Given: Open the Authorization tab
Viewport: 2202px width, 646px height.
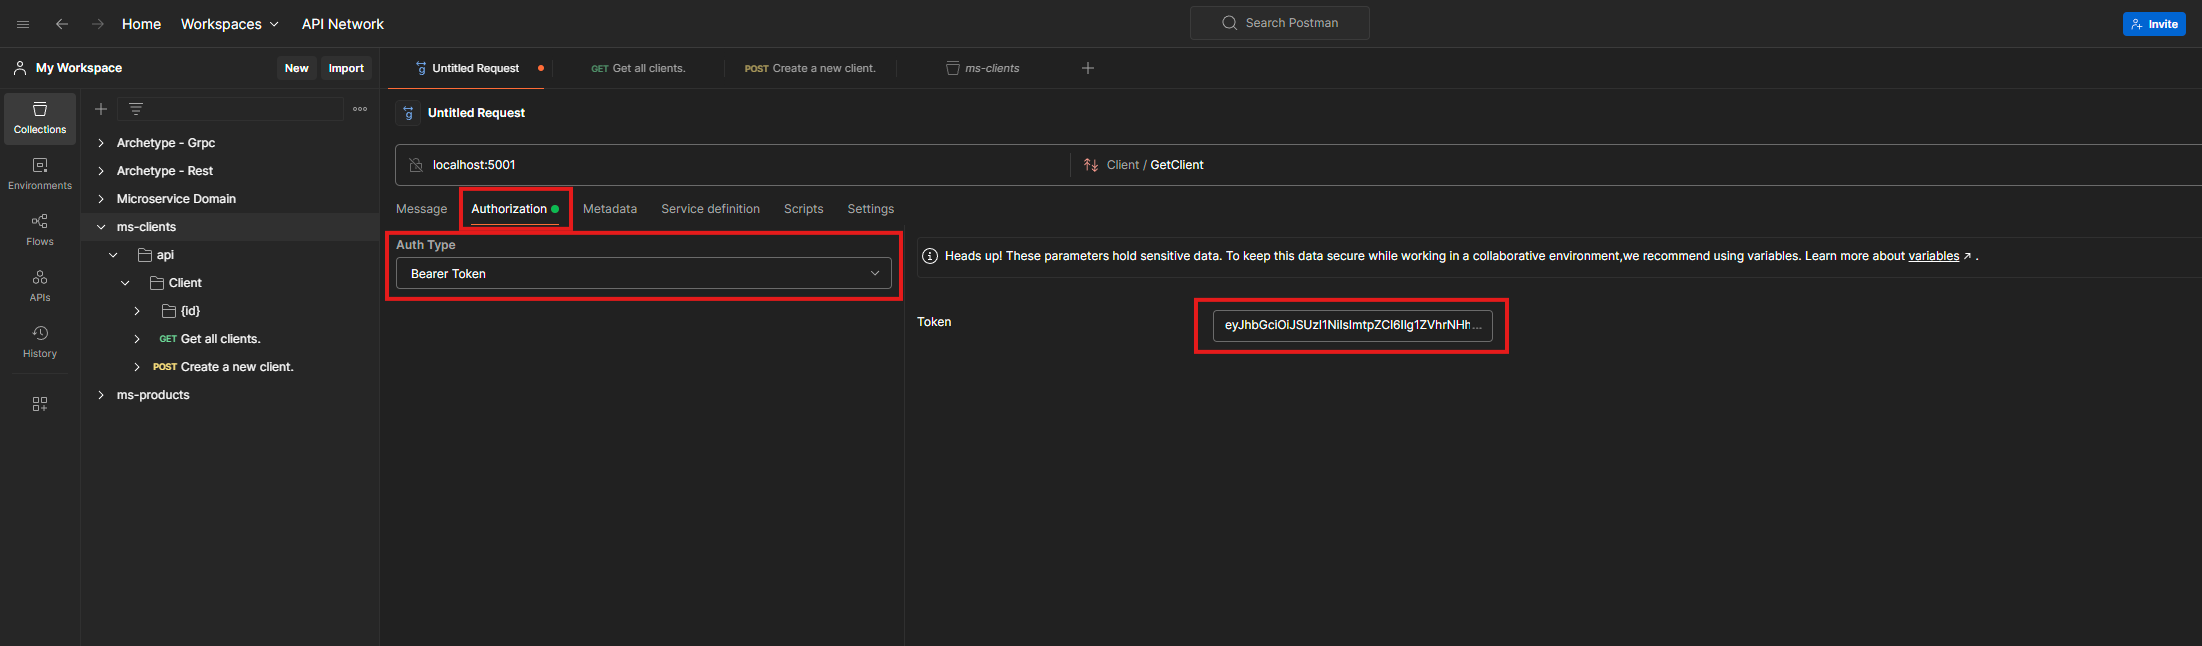Looking at the screenshot, I should (515, 209).
